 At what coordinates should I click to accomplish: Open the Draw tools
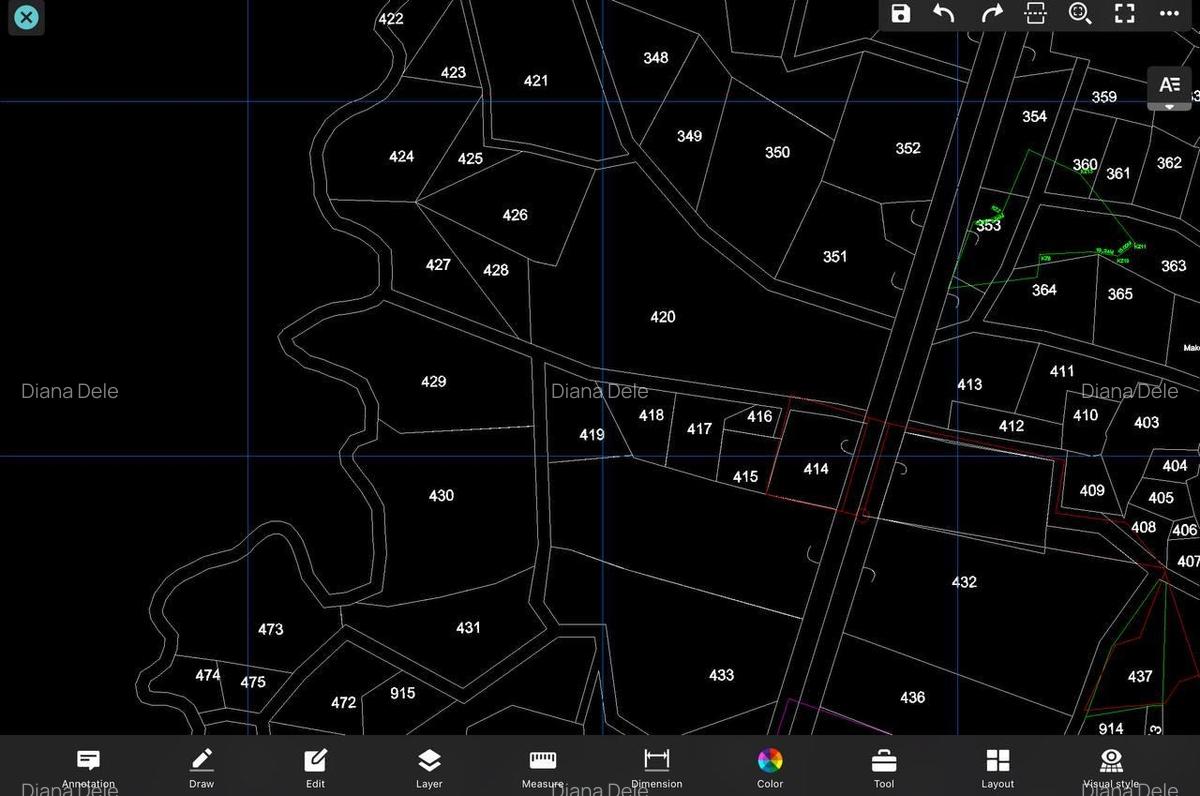click(202, 767)
